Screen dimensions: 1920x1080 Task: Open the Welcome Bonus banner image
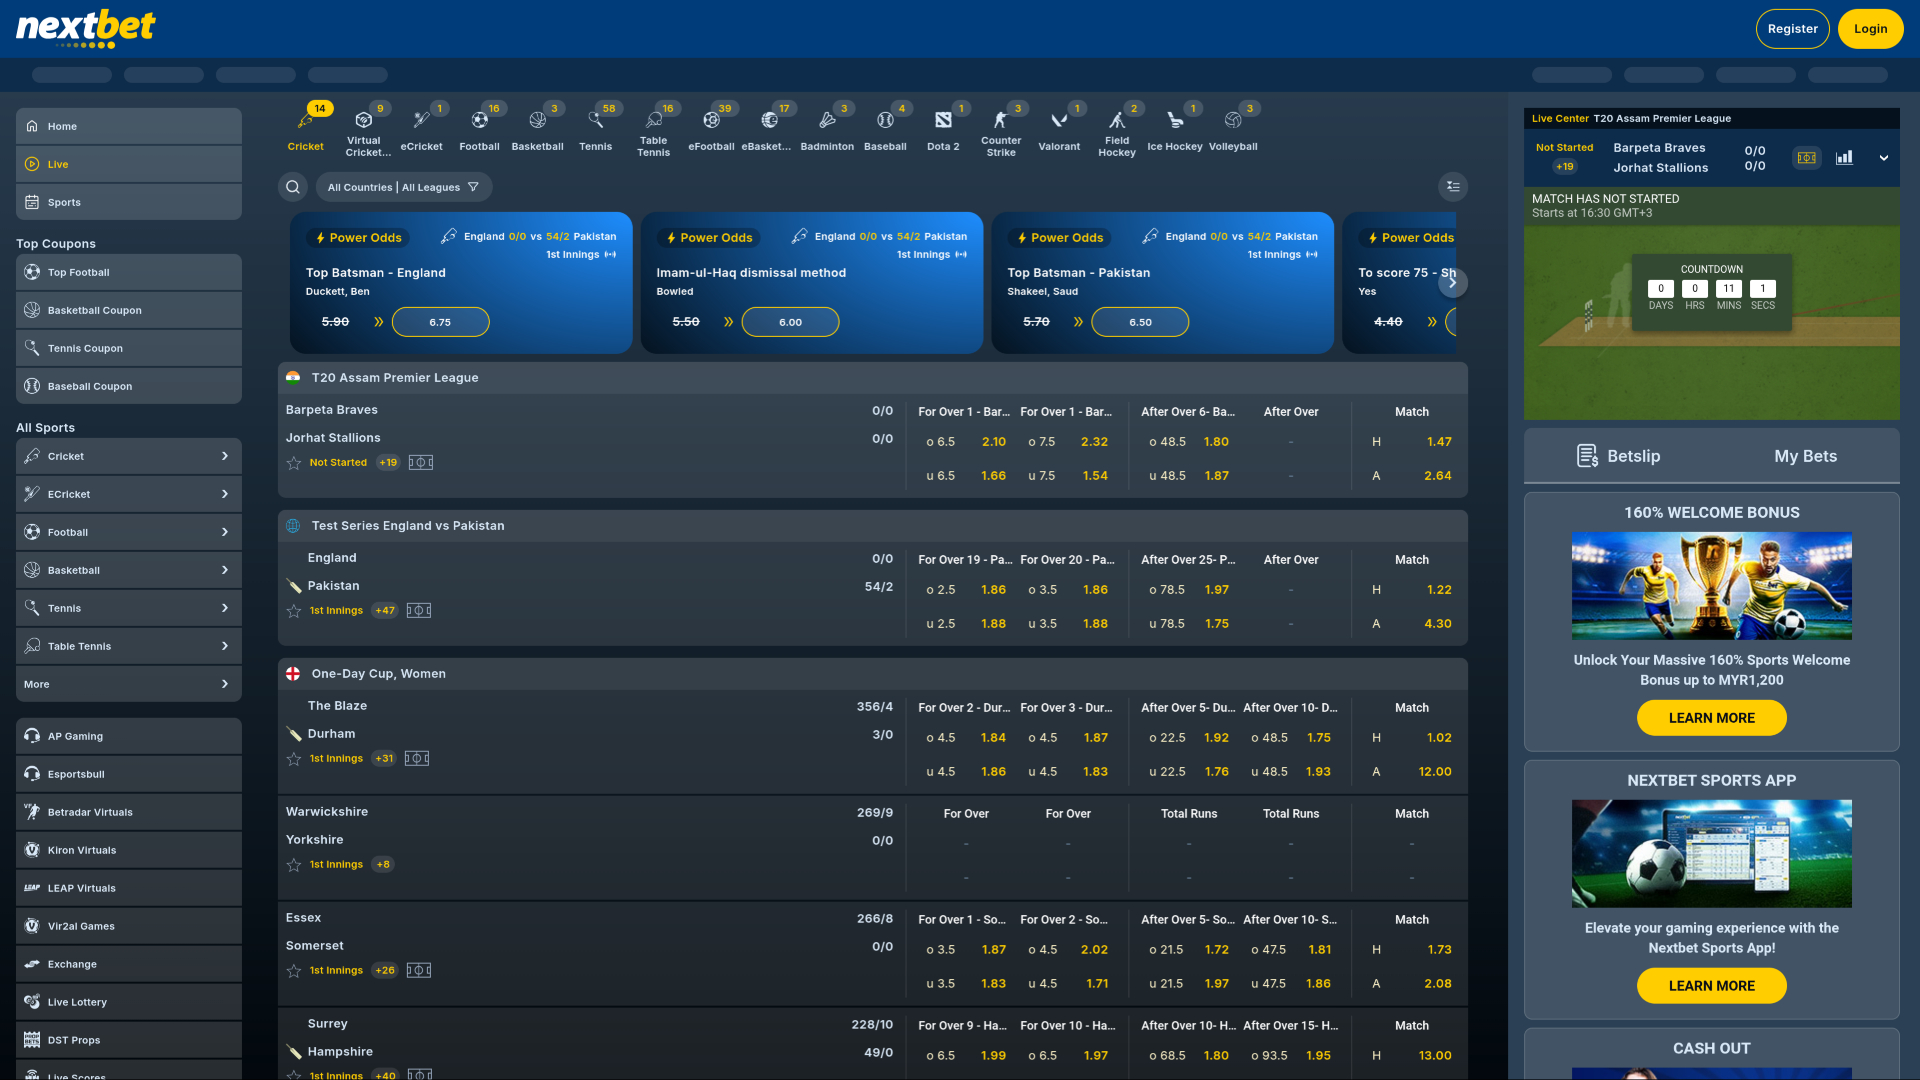[x=1711, y=586]
